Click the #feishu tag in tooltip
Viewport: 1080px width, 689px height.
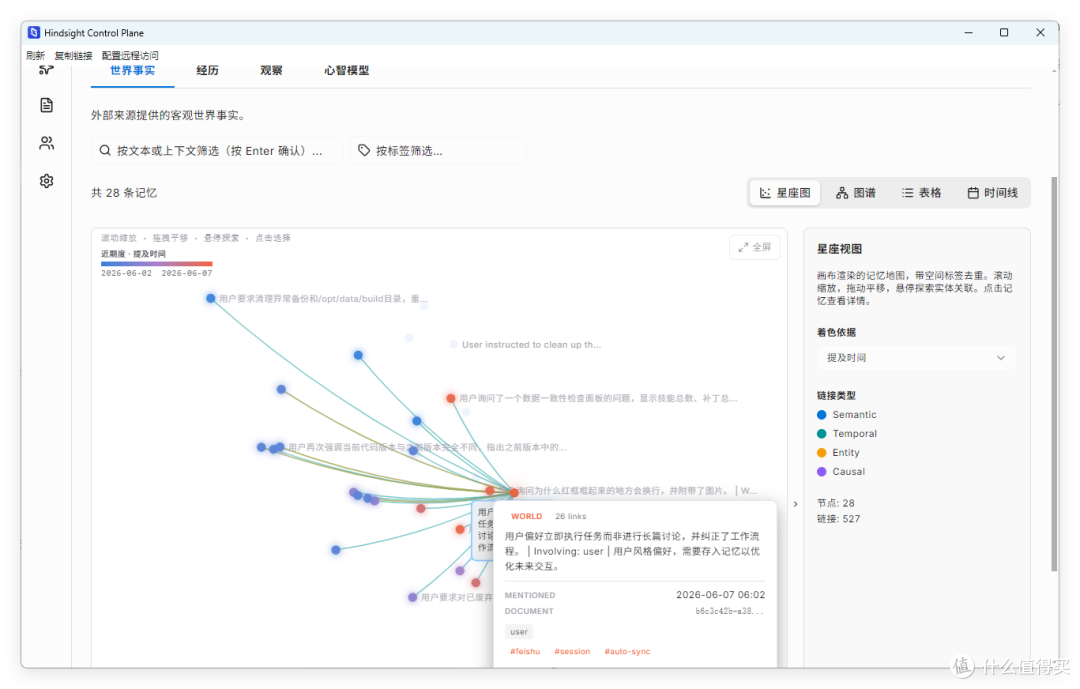pyautogui.click(x=525, y=651)
